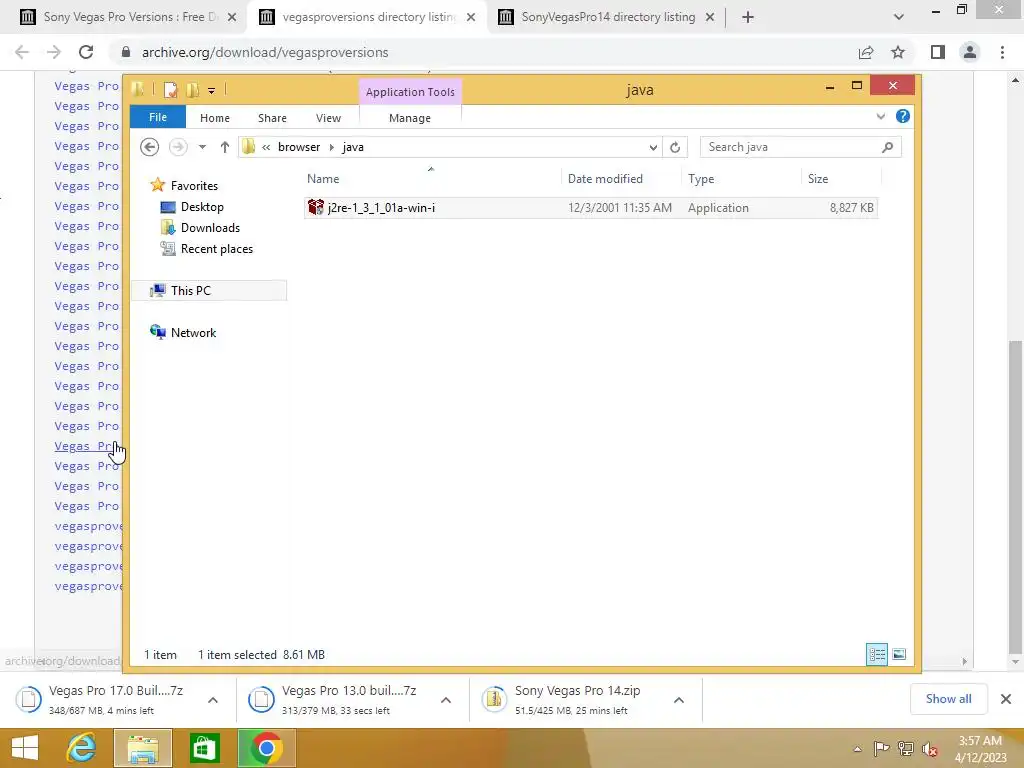The height and width of the screenshot is (768, 1024).
Task: Switch to the Share ribbon tab
Action: (272, 118)
